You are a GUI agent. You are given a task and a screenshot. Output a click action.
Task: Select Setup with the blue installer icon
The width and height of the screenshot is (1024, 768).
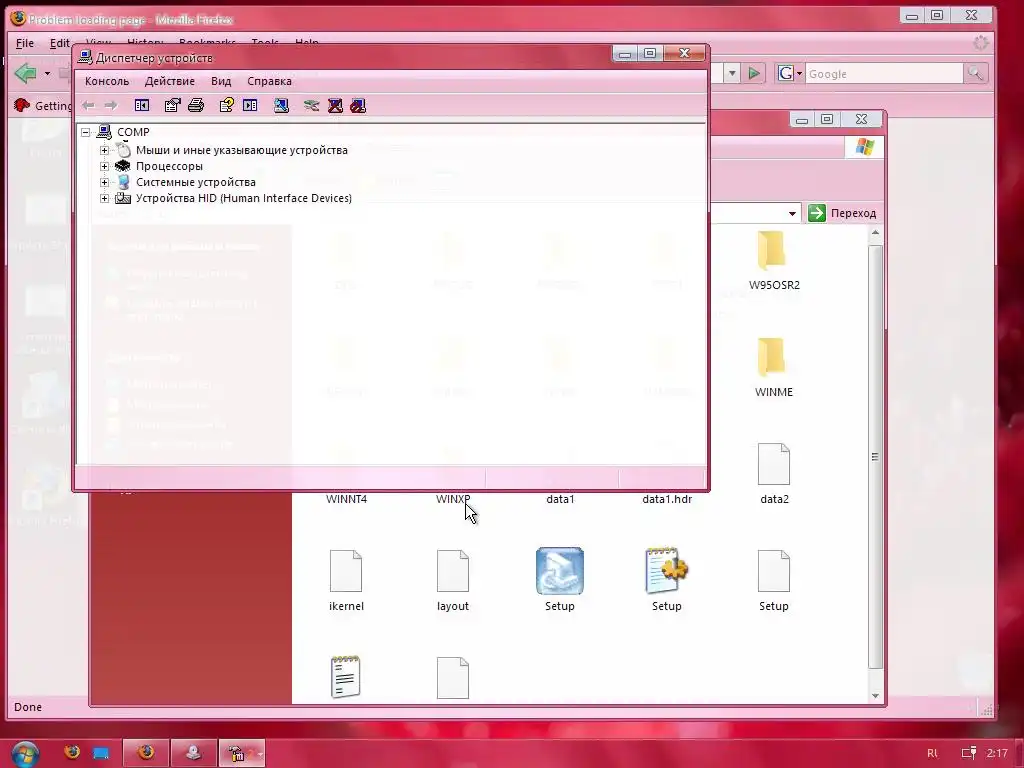click(560, 581)
